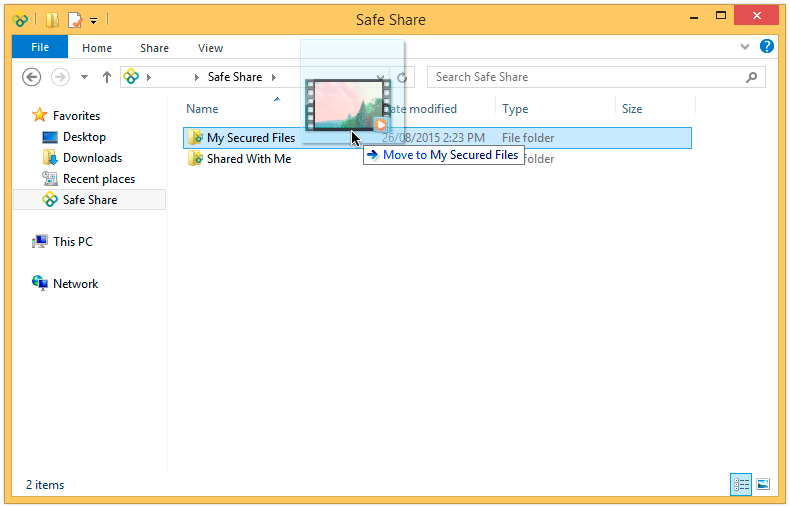The image size is (790, 508).
Task: Switch to large icons view in status bar
Action: coord(763,485)
